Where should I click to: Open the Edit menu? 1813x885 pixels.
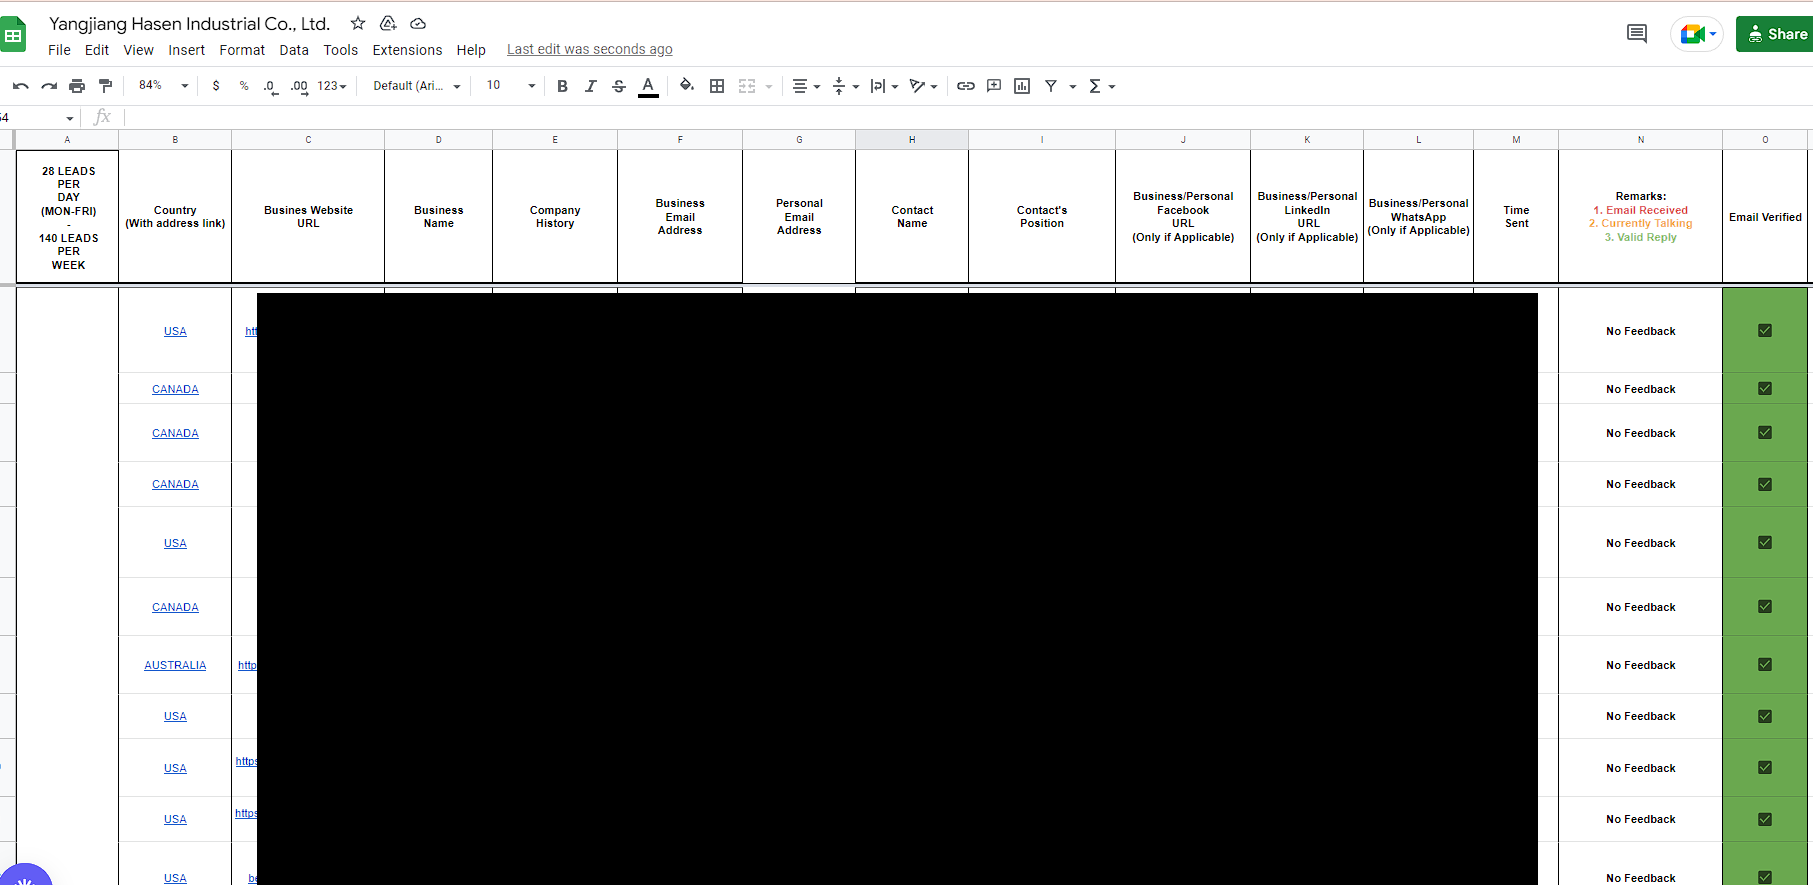(x=97, y=50)
